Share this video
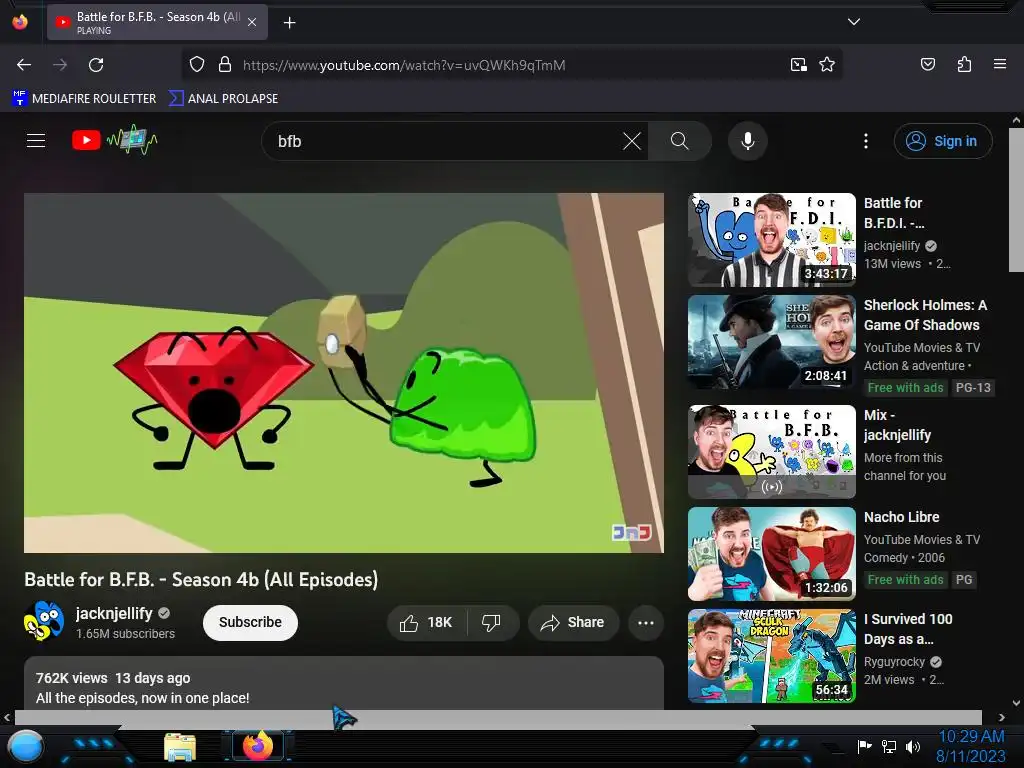The image size is (1024, 768). point(573,622)
